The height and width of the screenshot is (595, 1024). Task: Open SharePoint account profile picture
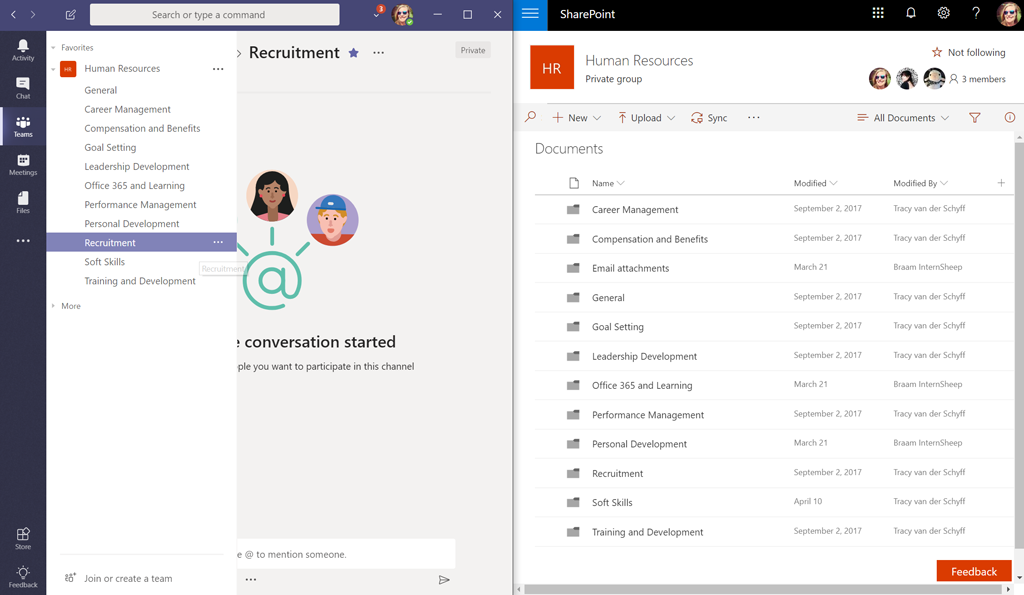tap(1008, 14)
